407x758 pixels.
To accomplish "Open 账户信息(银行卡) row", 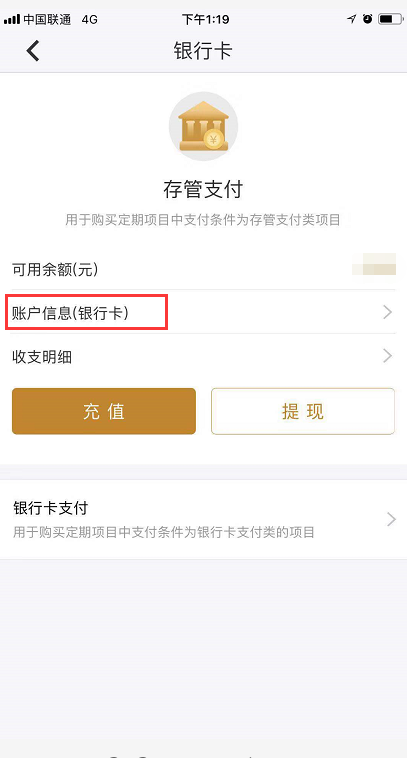I will [x=204, y=312].
